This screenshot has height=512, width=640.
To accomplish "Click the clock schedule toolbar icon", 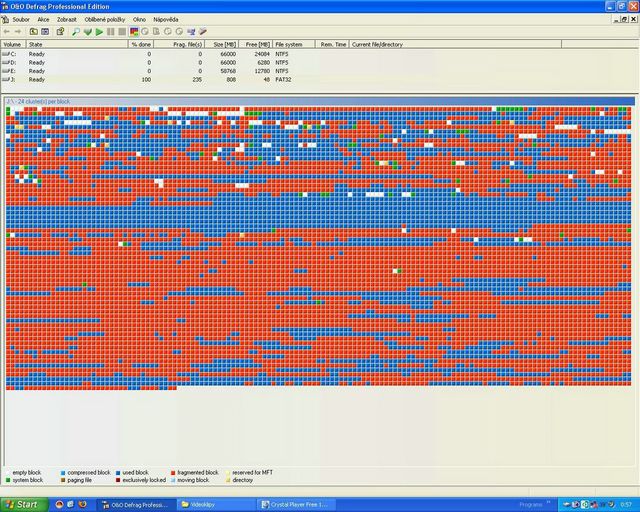I will point(168,32).
